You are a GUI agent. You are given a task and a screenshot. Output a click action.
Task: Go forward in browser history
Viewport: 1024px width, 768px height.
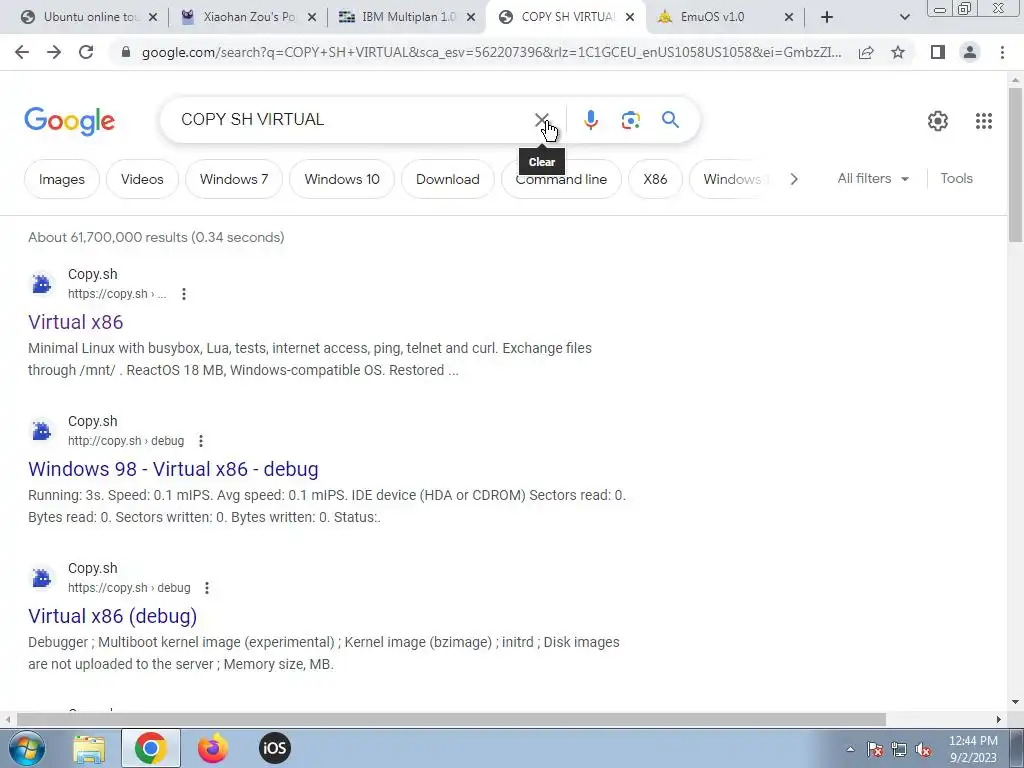click(54, 52)
